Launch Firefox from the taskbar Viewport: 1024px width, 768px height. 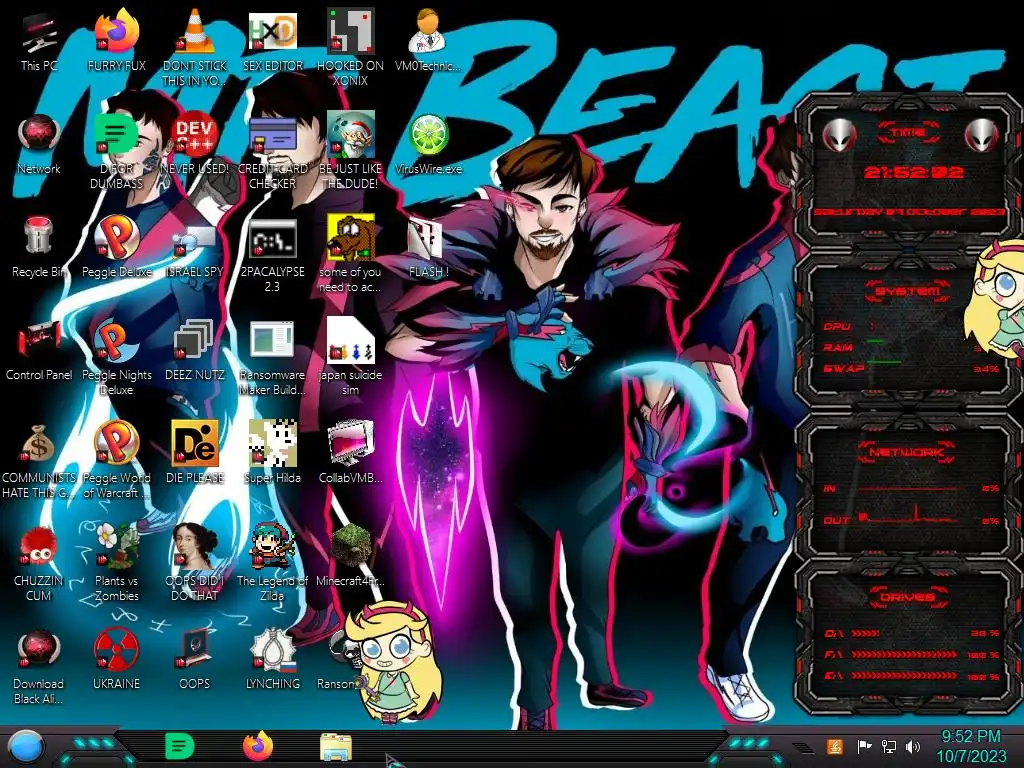pos(258,746)
